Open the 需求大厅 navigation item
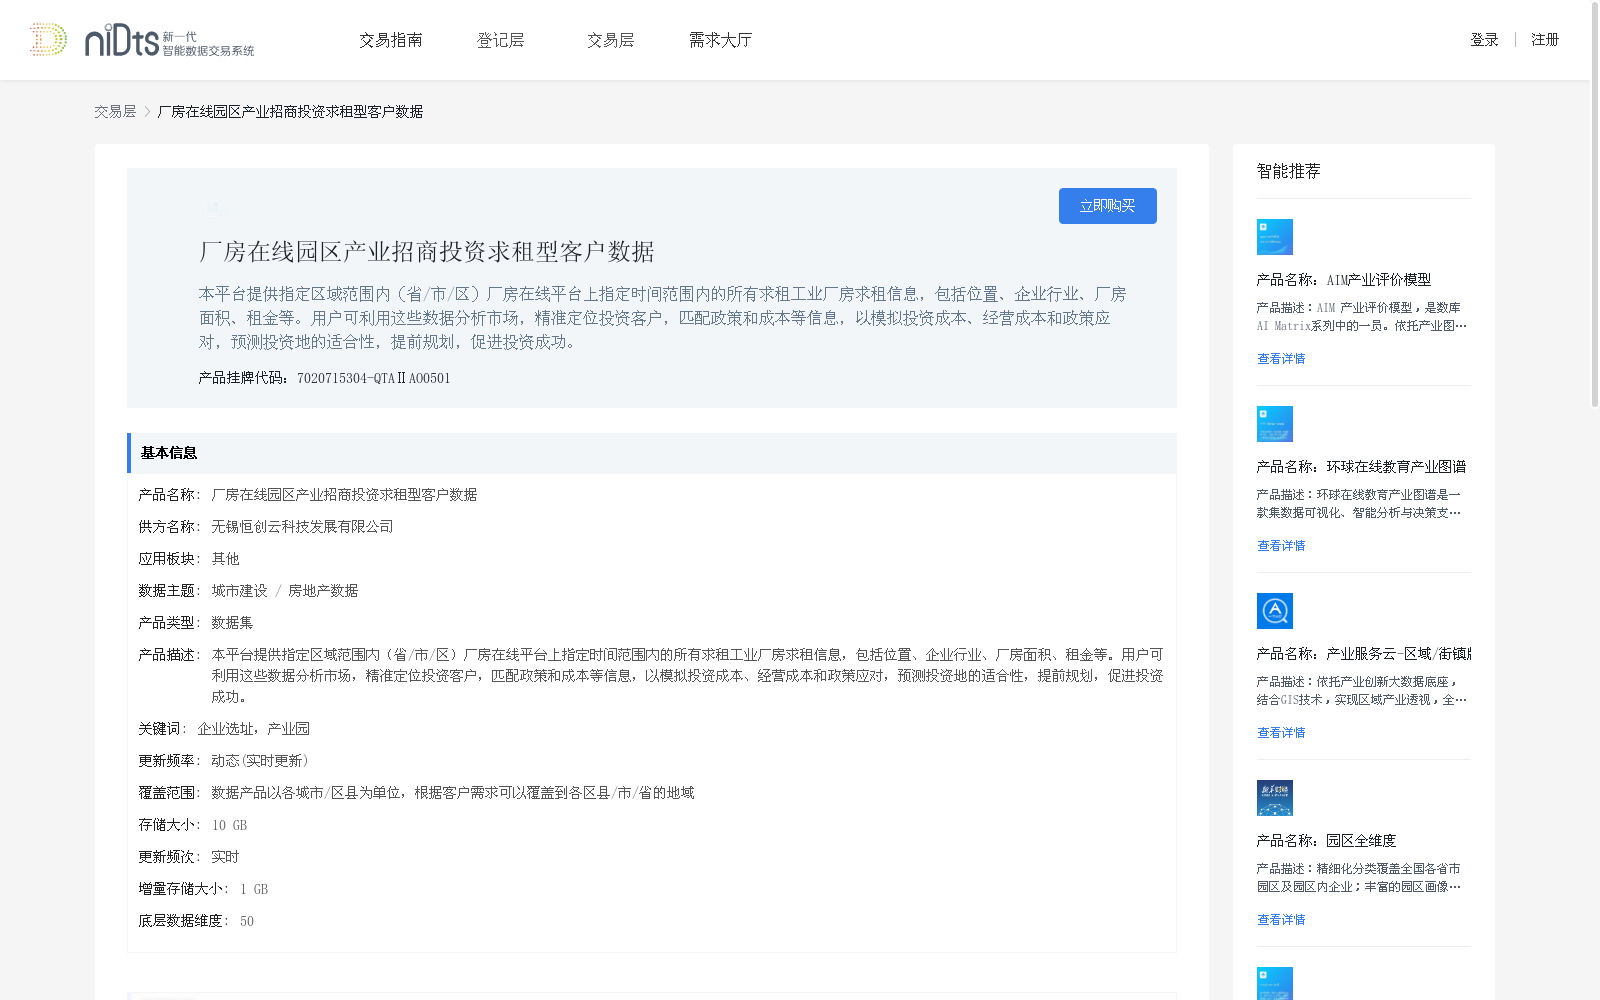 point(720,40)
